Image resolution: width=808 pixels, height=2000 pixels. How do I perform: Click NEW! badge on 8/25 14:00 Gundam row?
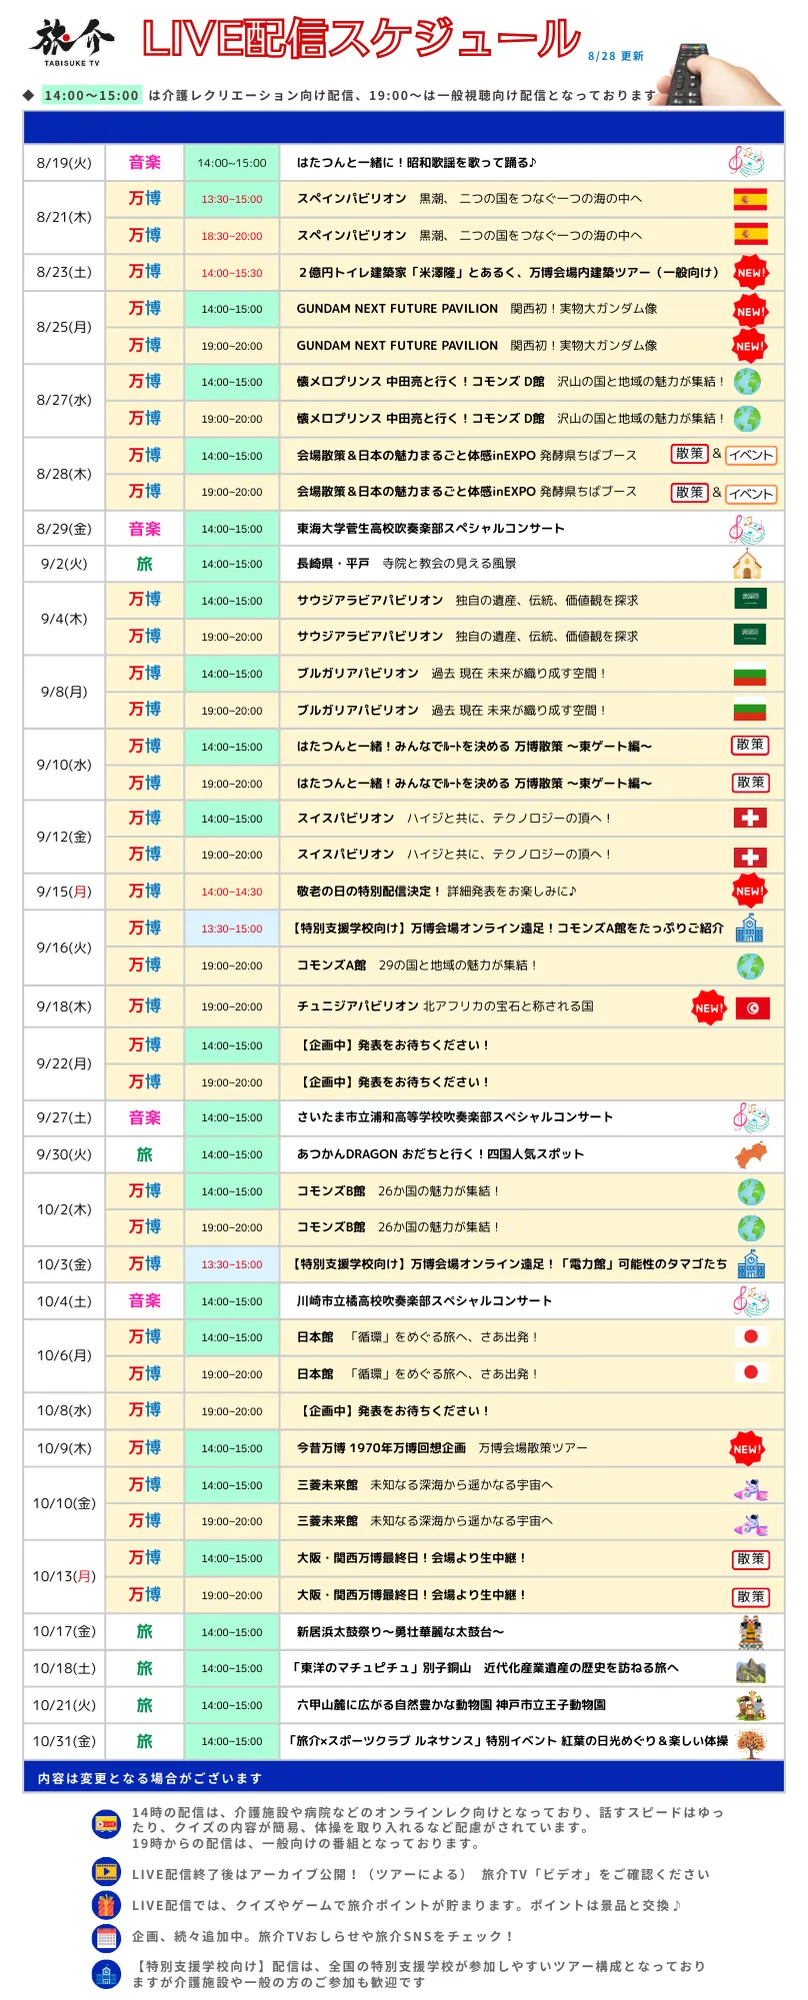(750, 310)
